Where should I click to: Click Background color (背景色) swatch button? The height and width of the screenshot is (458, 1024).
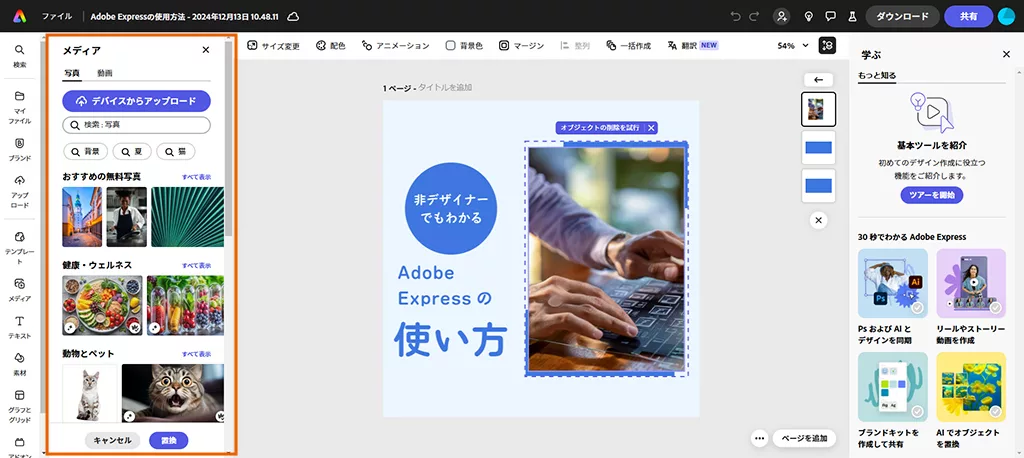[x=464, y=46]
